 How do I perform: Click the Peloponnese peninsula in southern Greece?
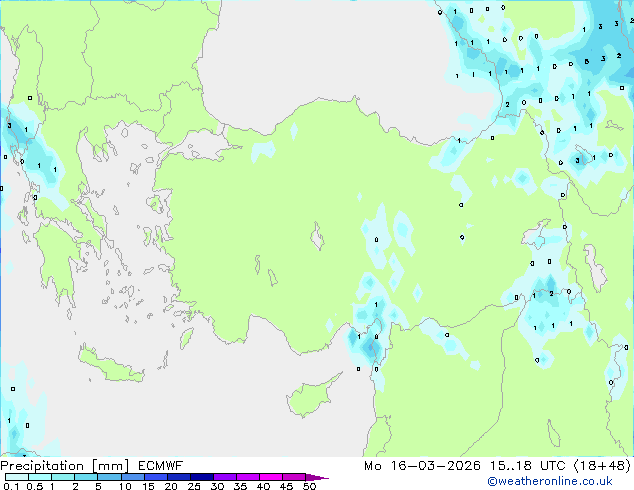57,259
